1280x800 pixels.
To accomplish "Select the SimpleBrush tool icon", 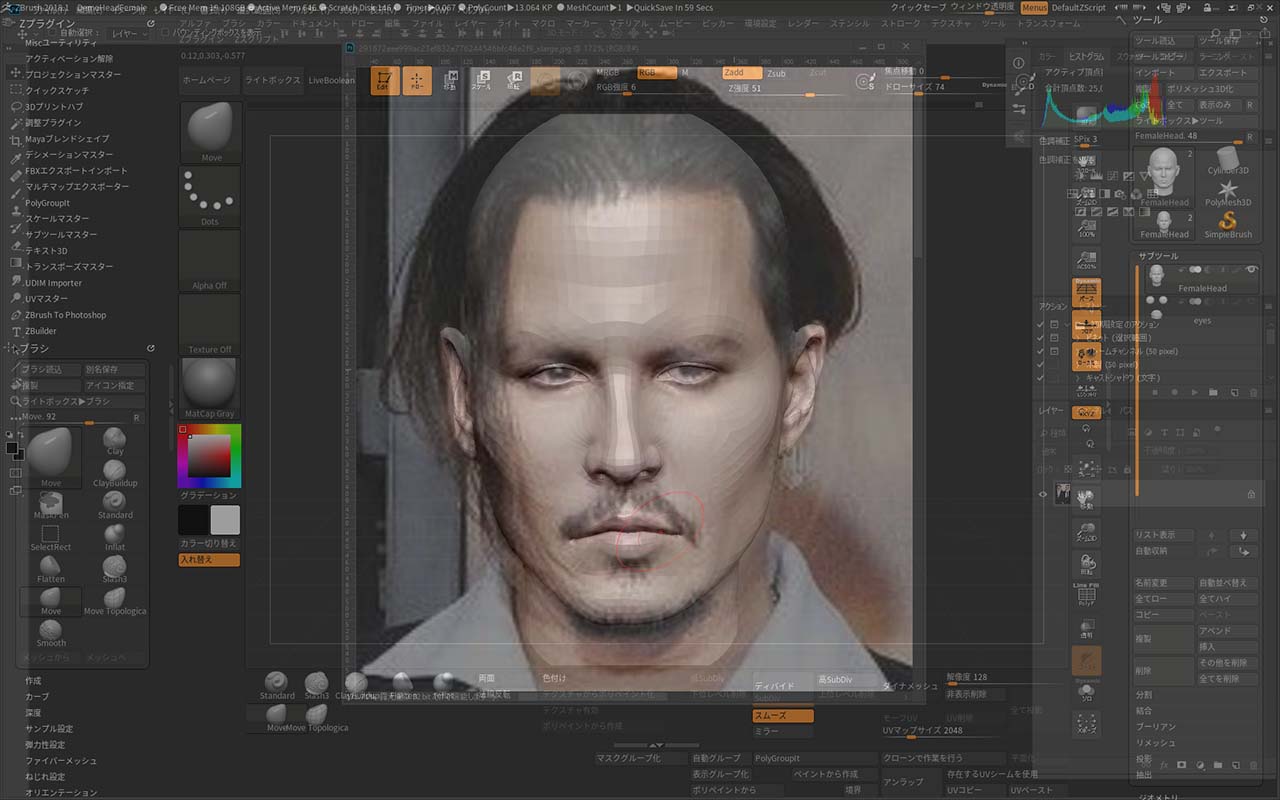I will tap(1228, 220).
